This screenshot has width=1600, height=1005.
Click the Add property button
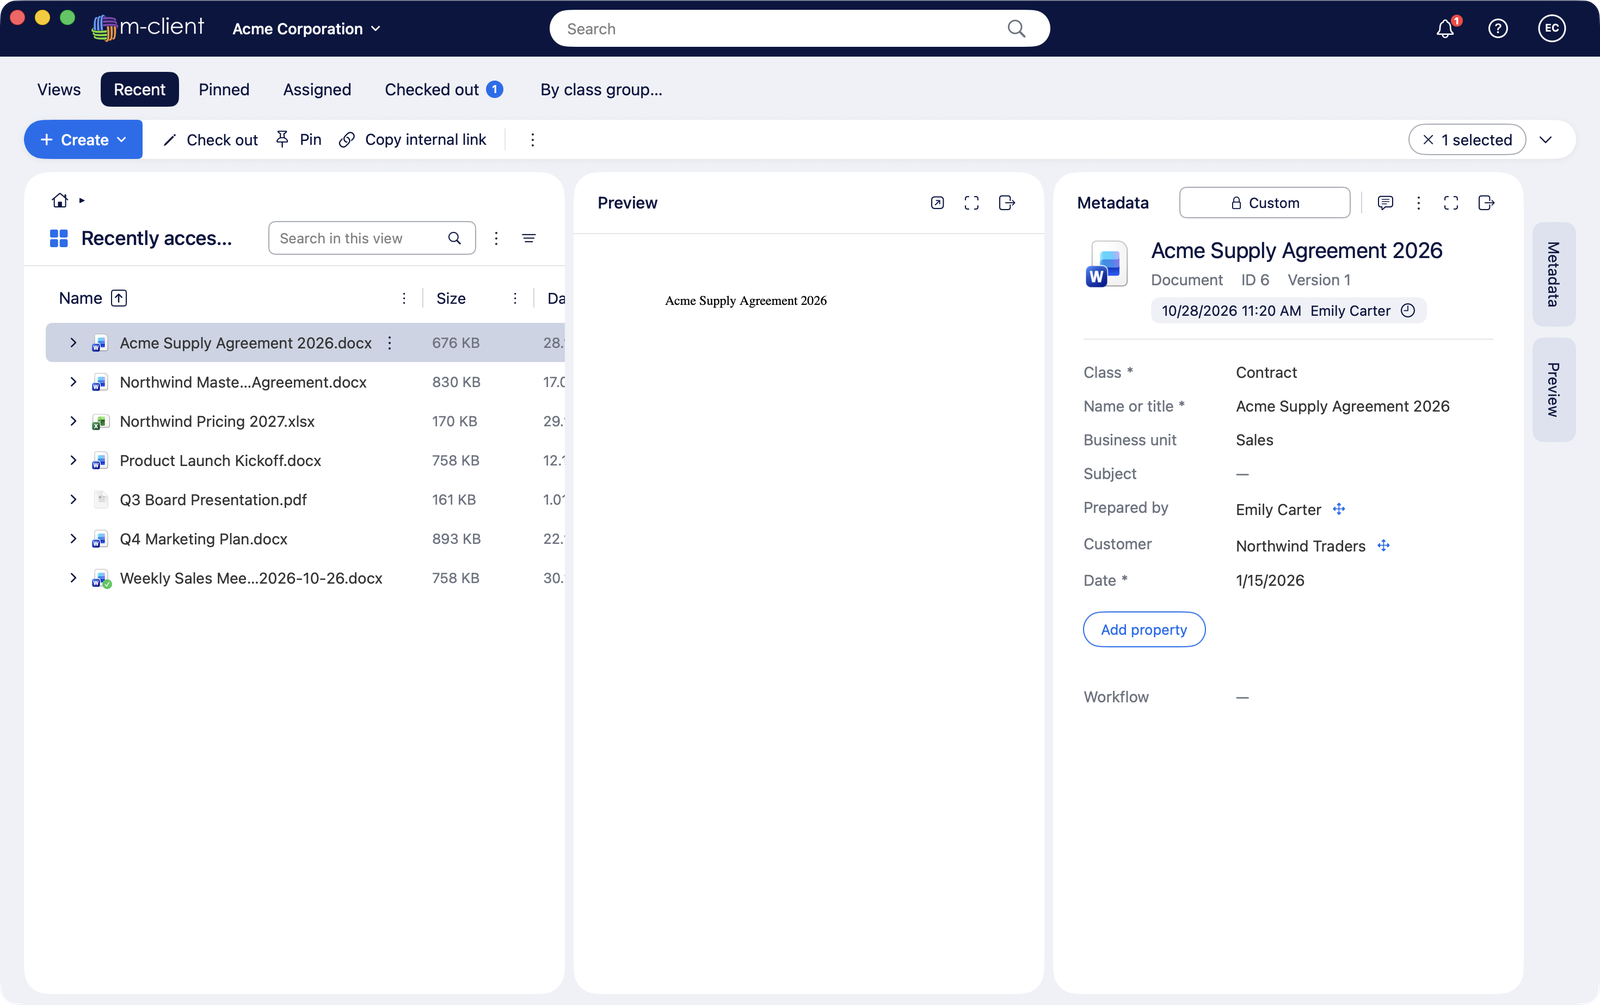point(1144,630)
